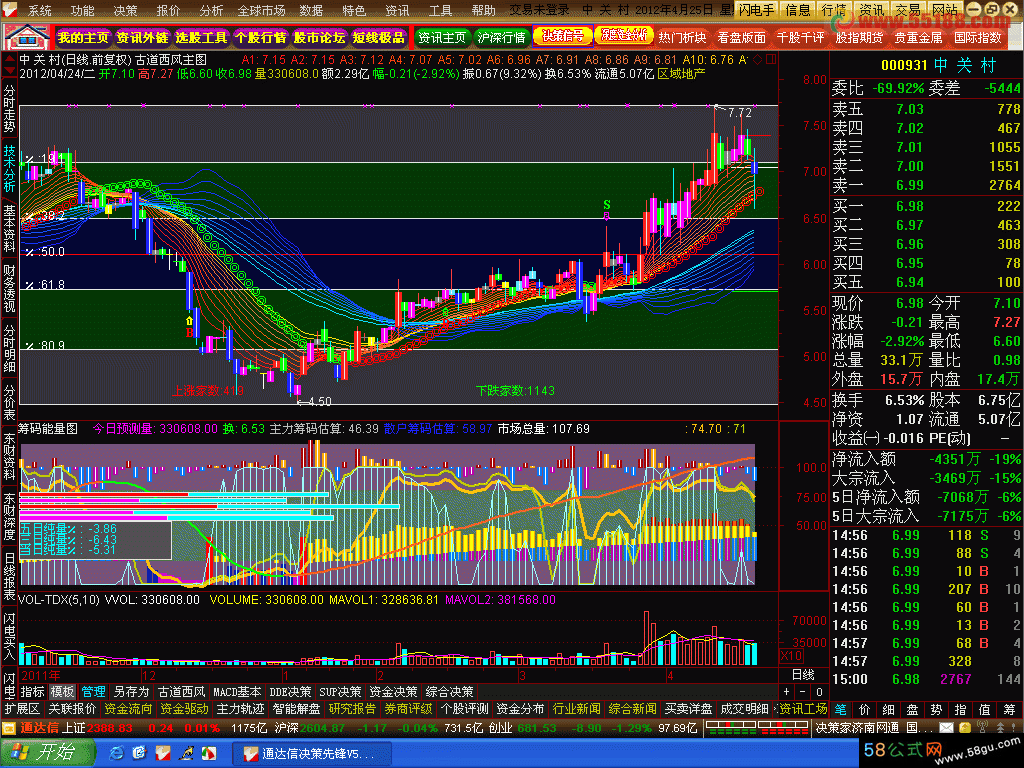Click the 闪电手 button
Viewport: 1024px width, 768px height.
pyautogui.click(x=756, y=10)
